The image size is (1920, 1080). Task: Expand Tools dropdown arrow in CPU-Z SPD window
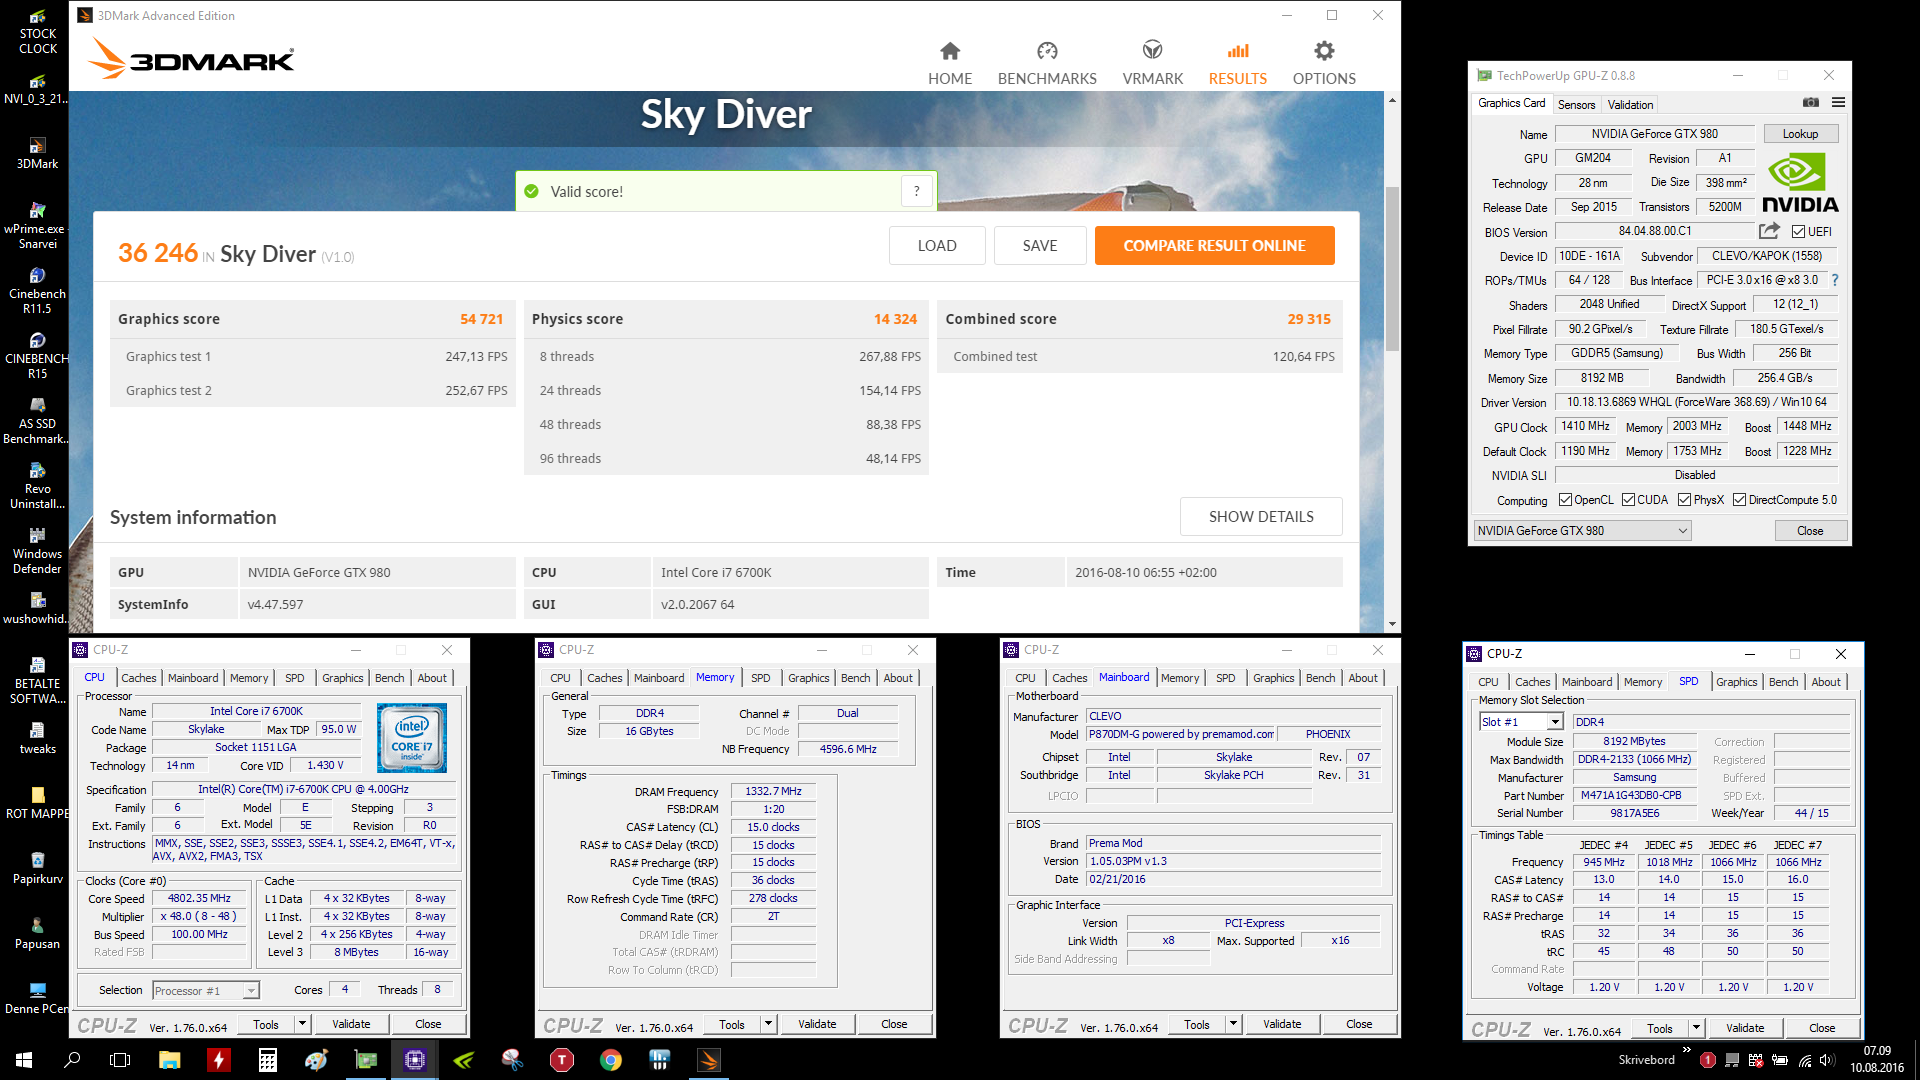point(1697,1028)
